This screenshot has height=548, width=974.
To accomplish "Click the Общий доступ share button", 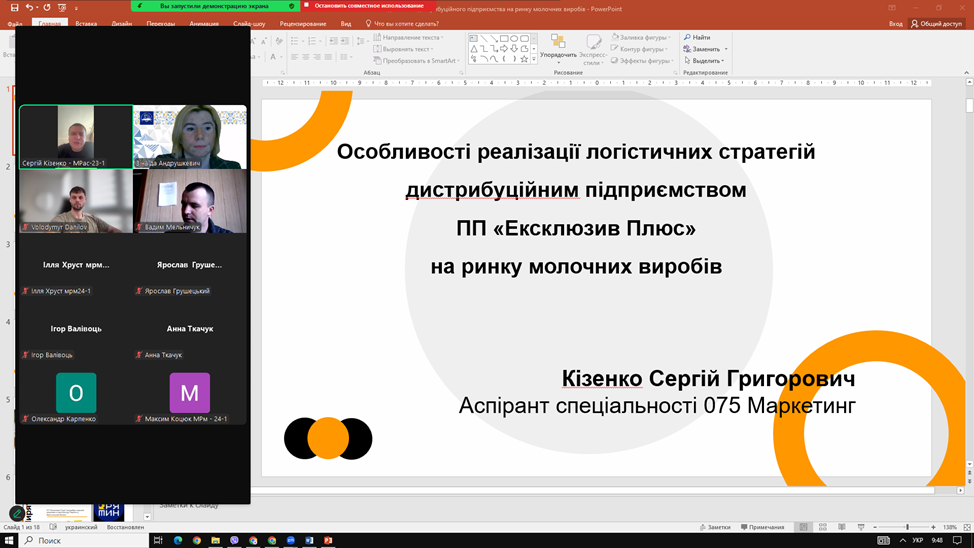I will [937, 24].
